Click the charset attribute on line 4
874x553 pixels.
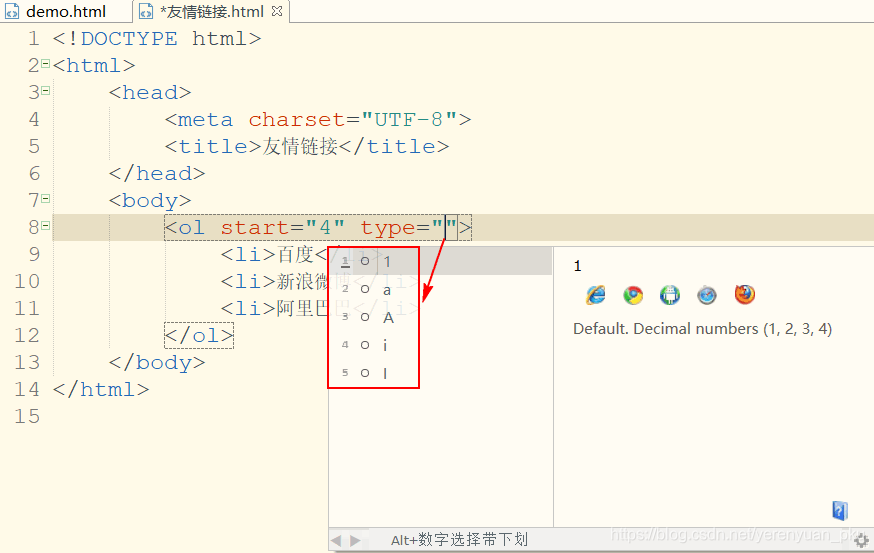pyautogui.click(x=297, y=119)
